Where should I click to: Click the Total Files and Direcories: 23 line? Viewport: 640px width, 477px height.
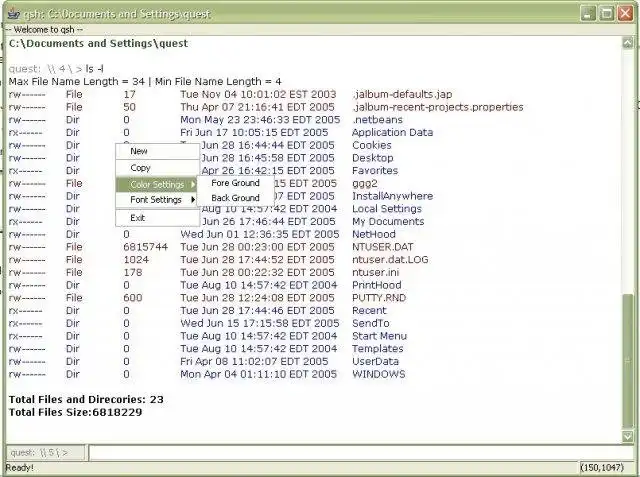tap(86, 399)
